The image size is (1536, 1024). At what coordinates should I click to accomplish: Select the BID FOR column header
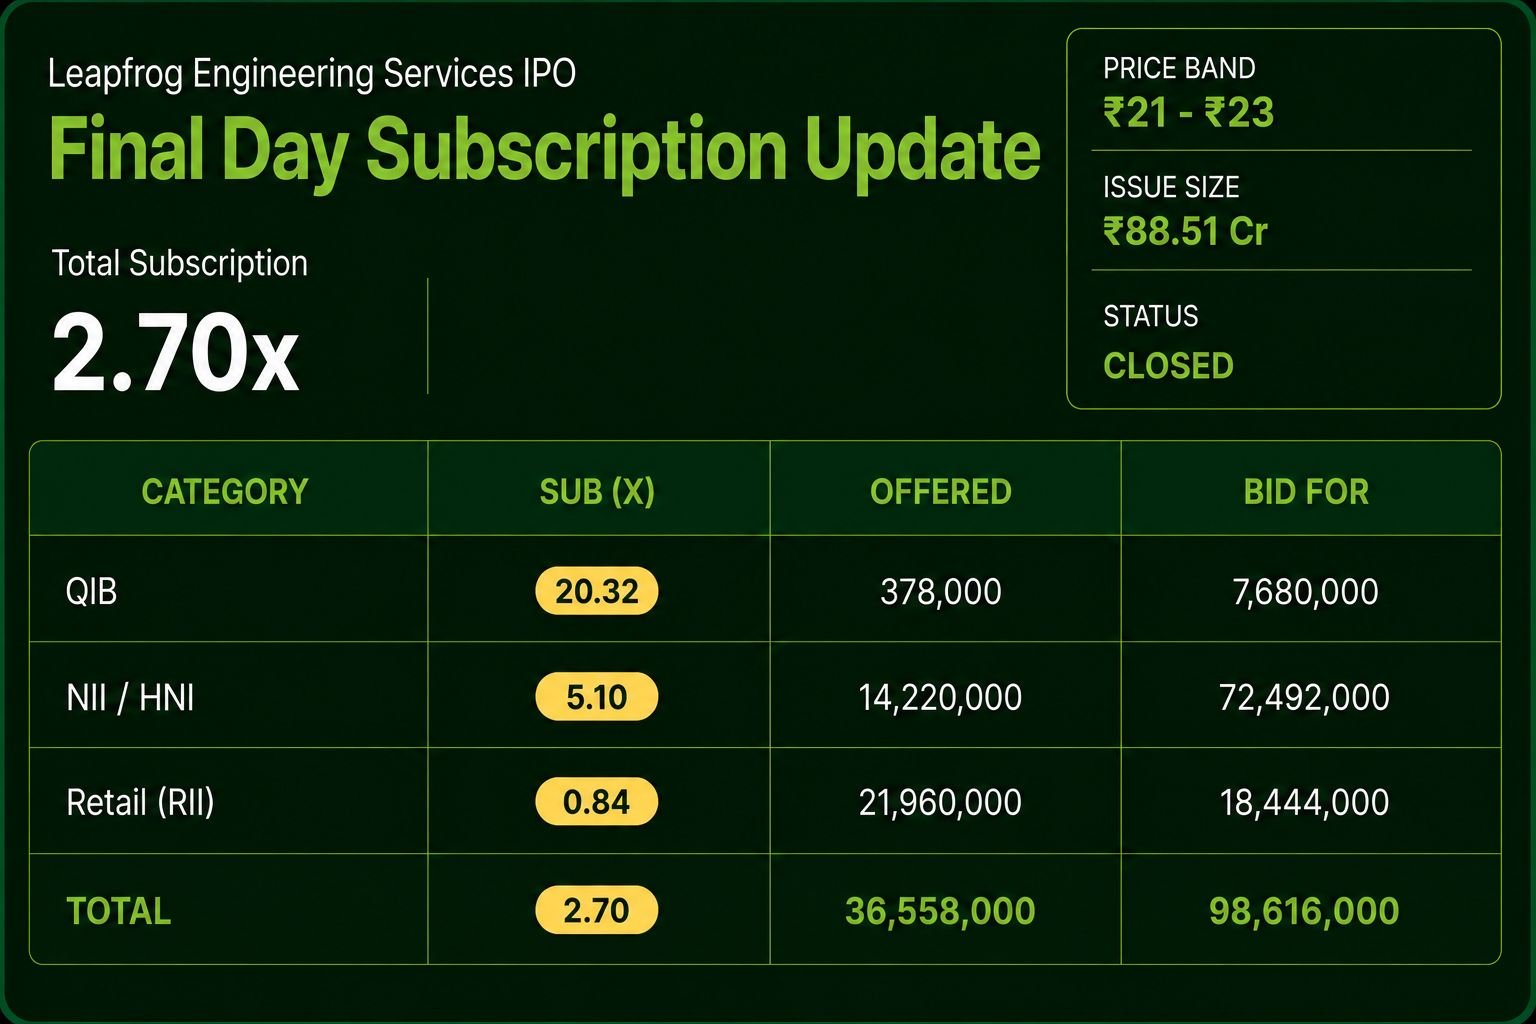[x=1306, y=491]
